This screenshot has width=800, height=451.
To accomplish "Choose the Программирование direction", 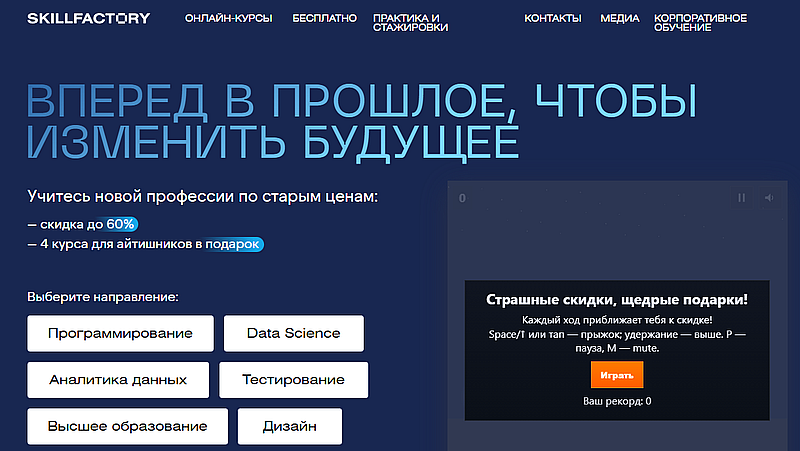I will (x=120, y=333).
